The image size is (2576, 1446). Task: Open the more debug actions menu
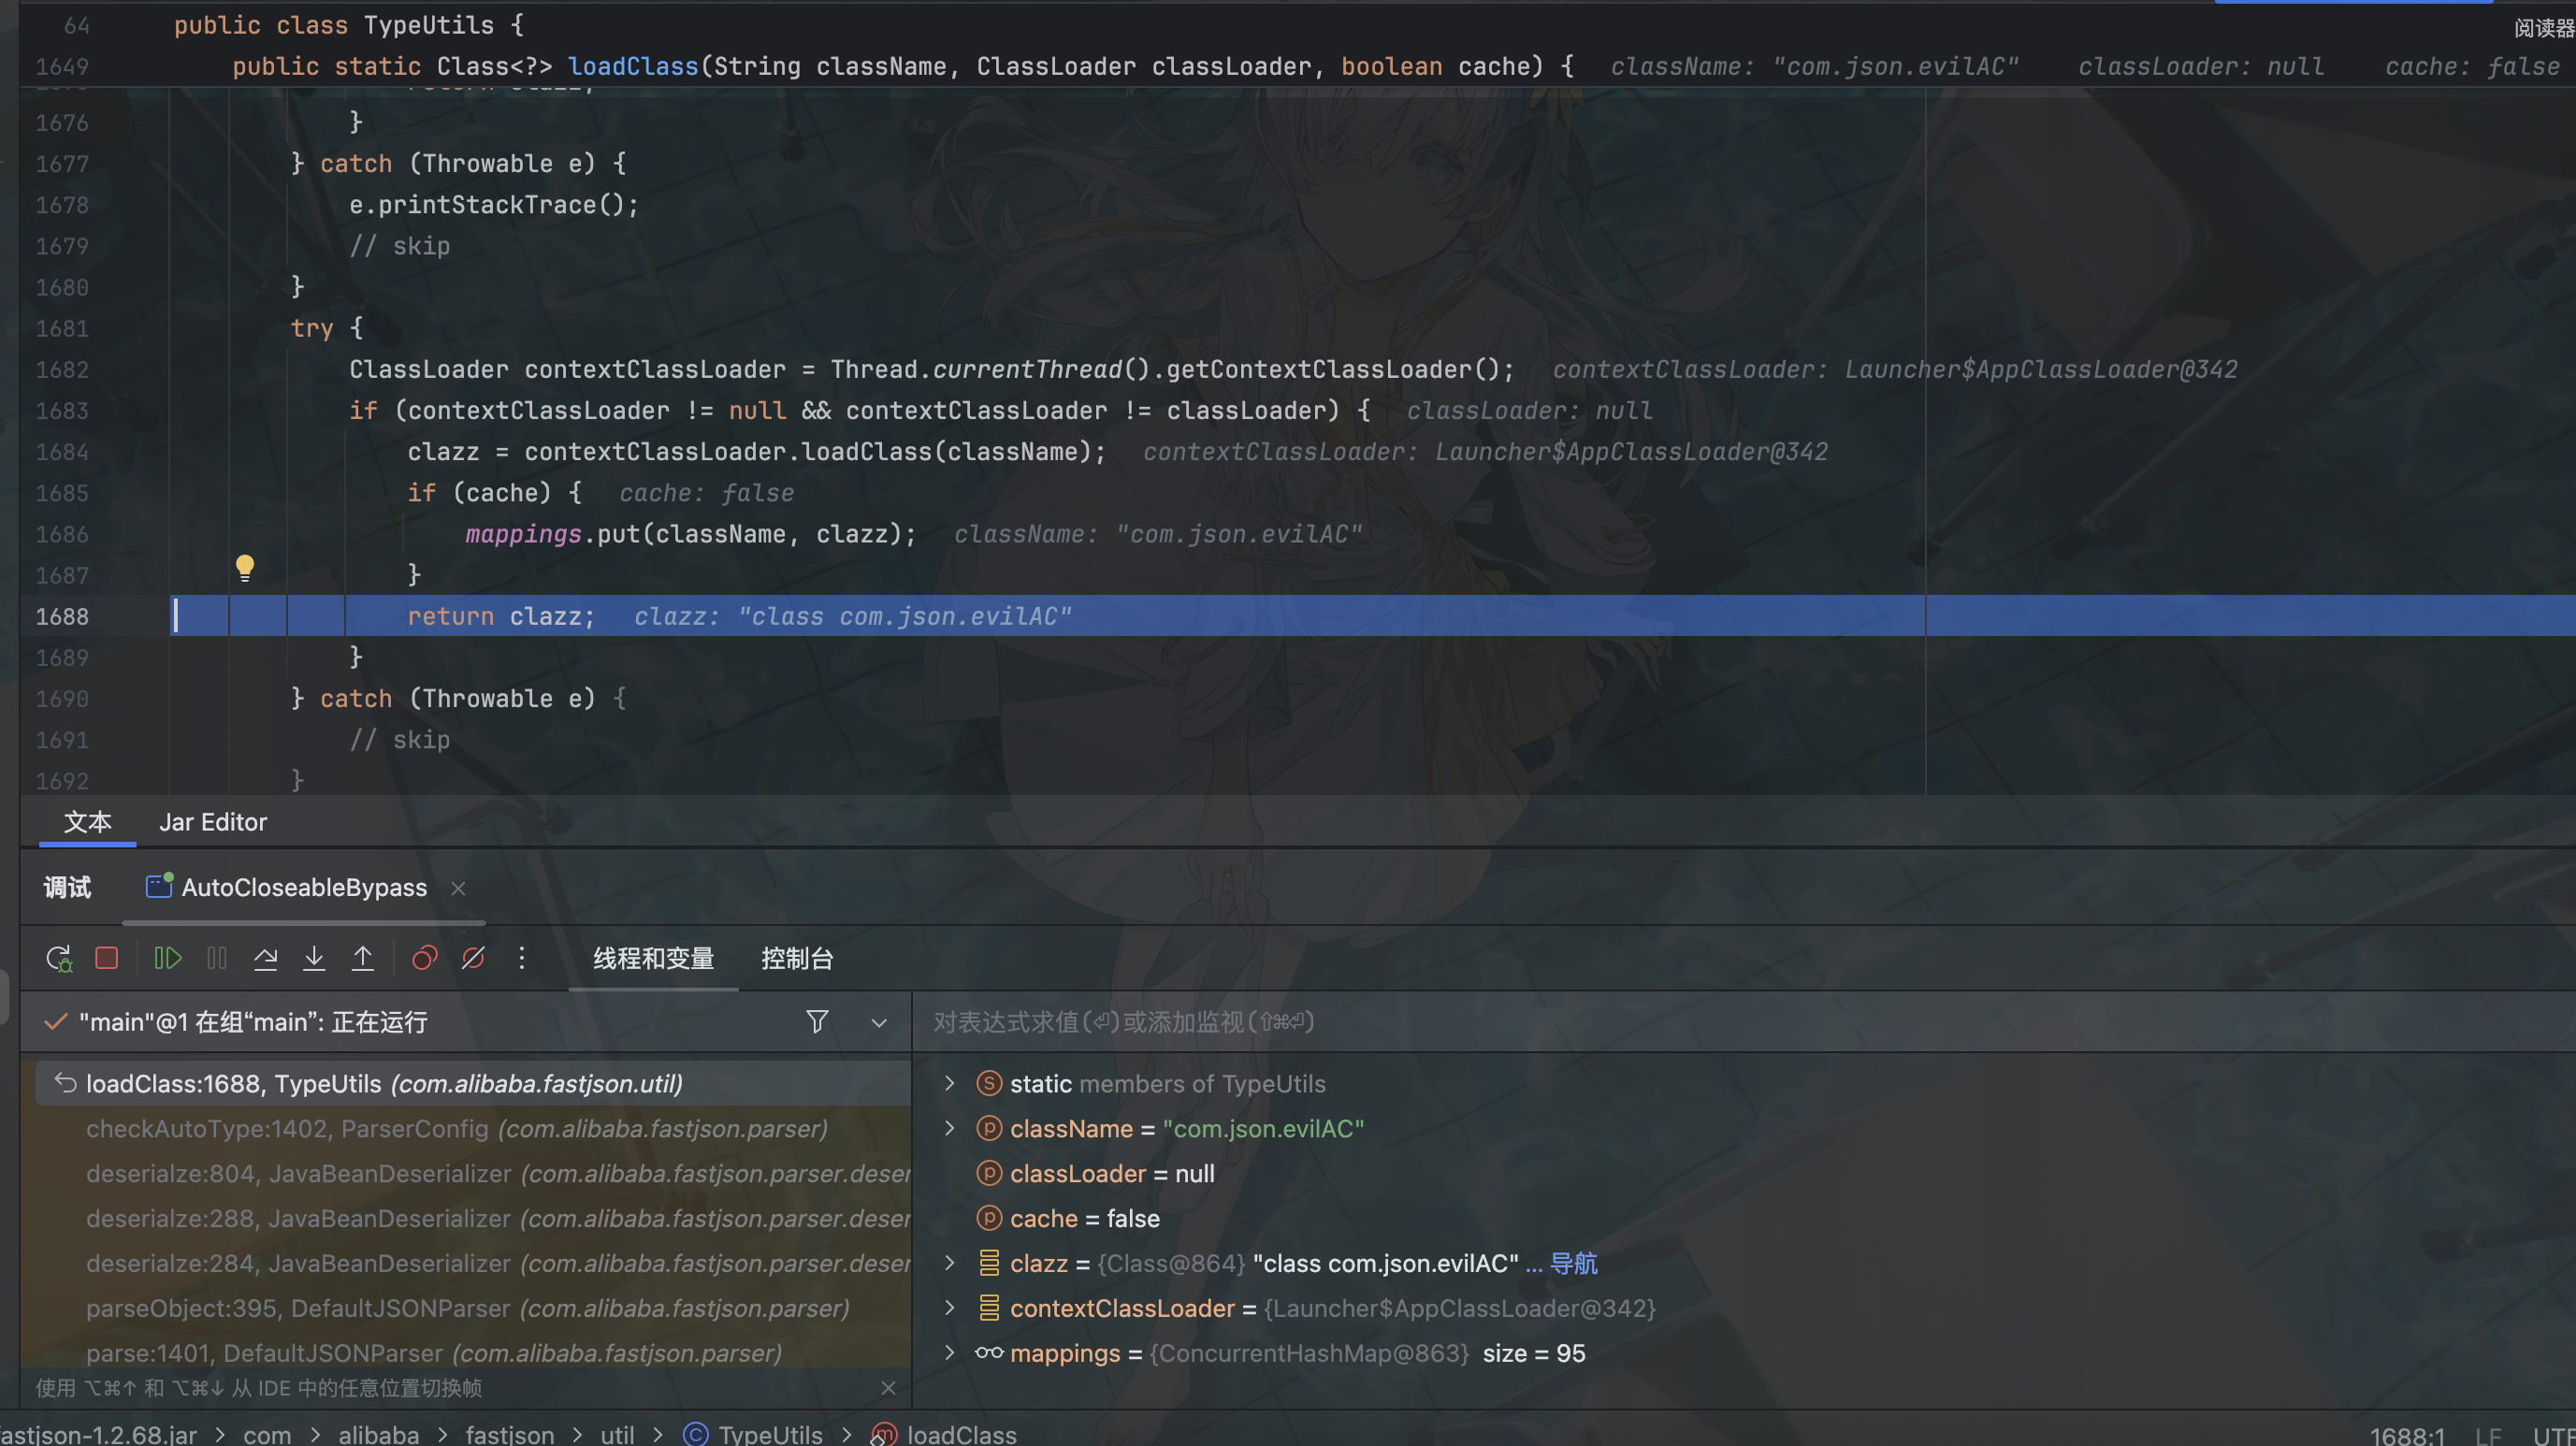pyautogui.click(x=521, y=958)
